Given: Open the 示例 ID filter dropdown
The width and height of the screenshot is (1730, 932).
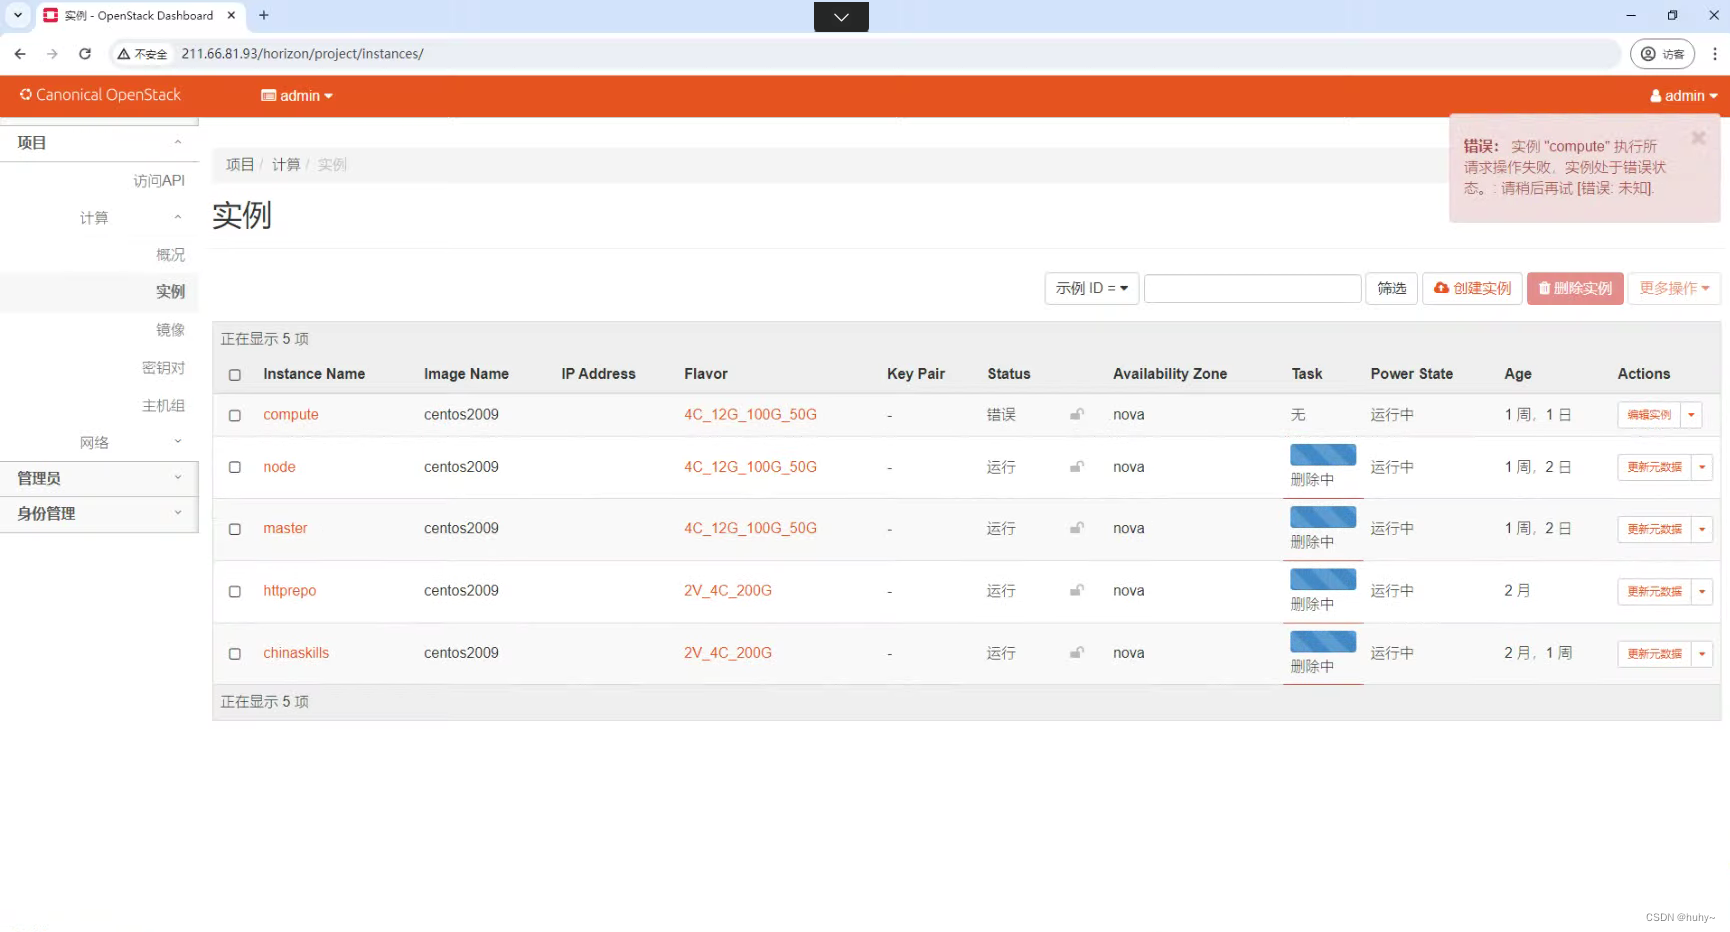Looking at the screenshot, I should pos(1092,288).
